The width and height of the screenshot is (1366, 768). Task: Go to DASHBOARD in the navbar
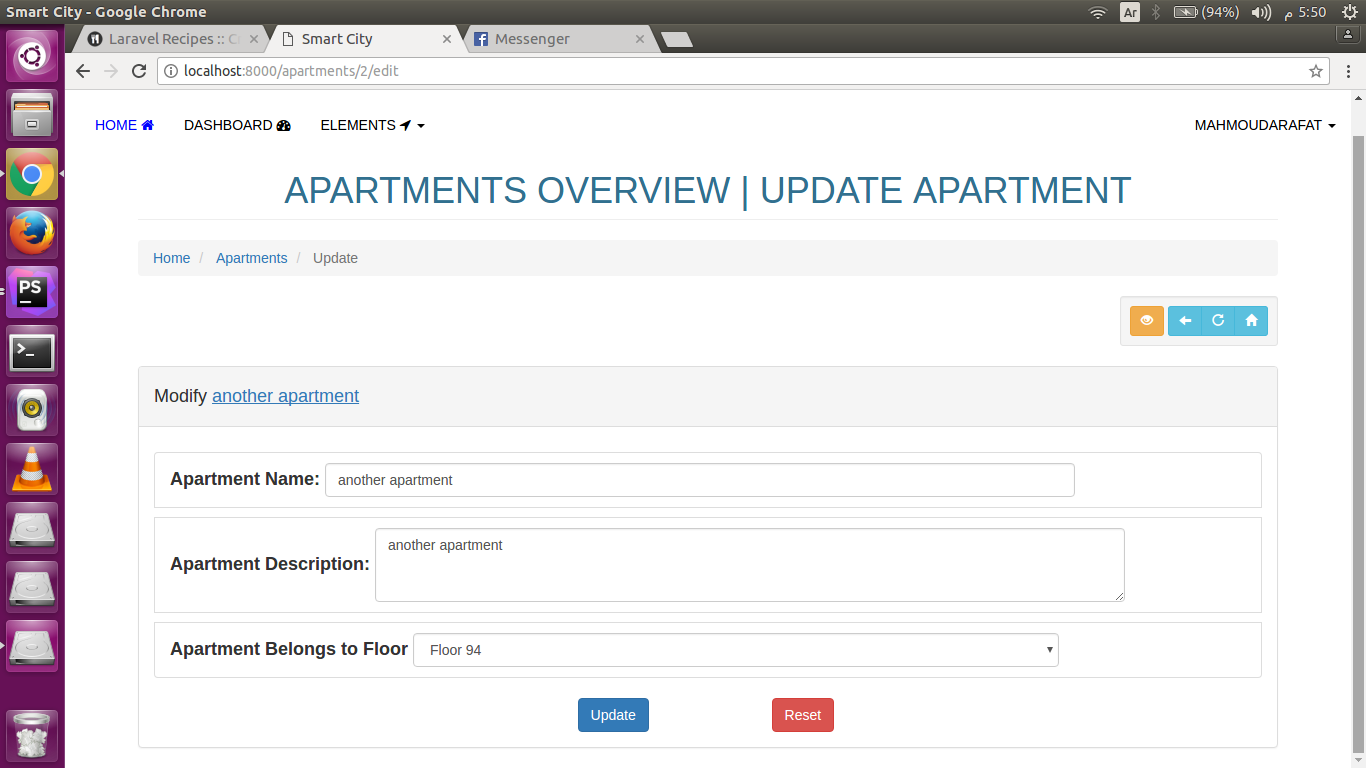point(237,125)
